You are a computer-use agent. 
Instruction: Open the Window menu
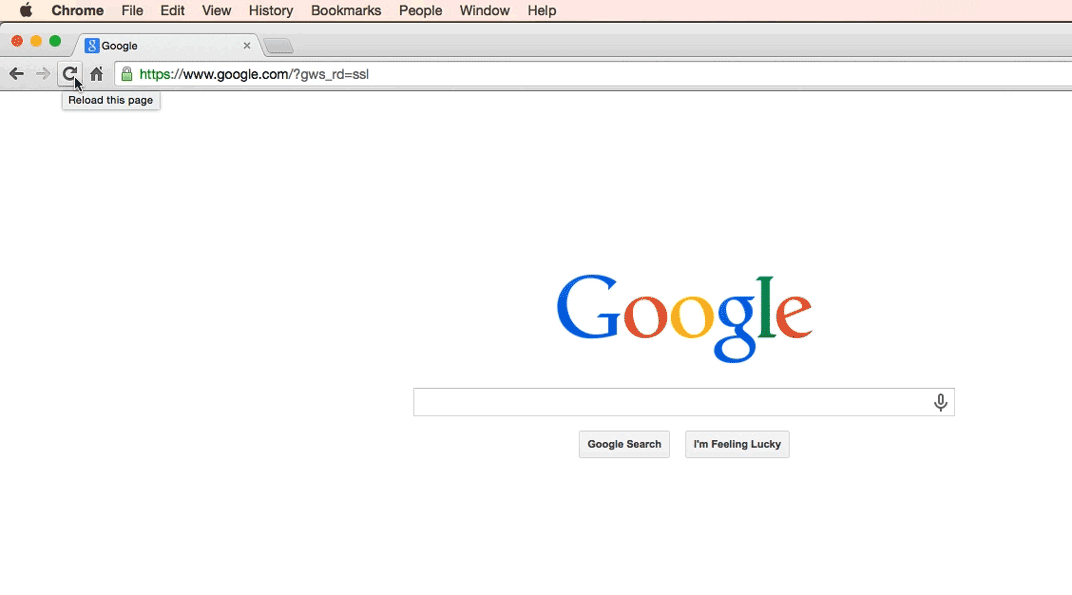coord(484,10)
